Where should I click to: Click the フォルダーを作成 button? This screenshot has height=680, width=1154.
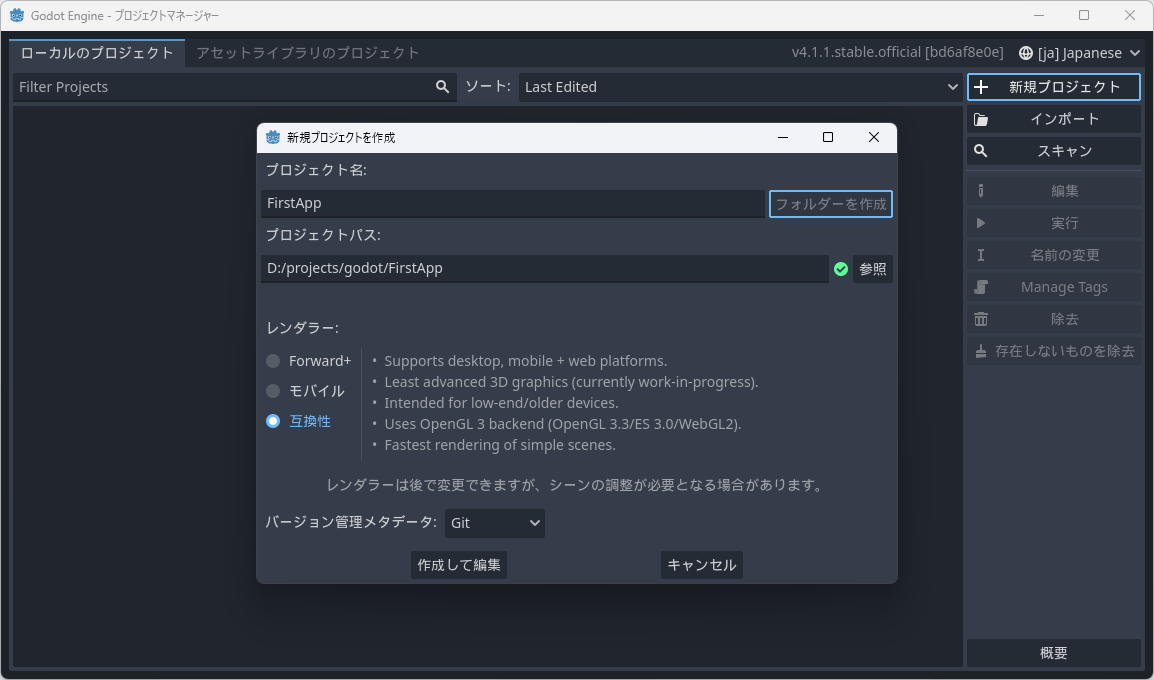coord(831,204)
